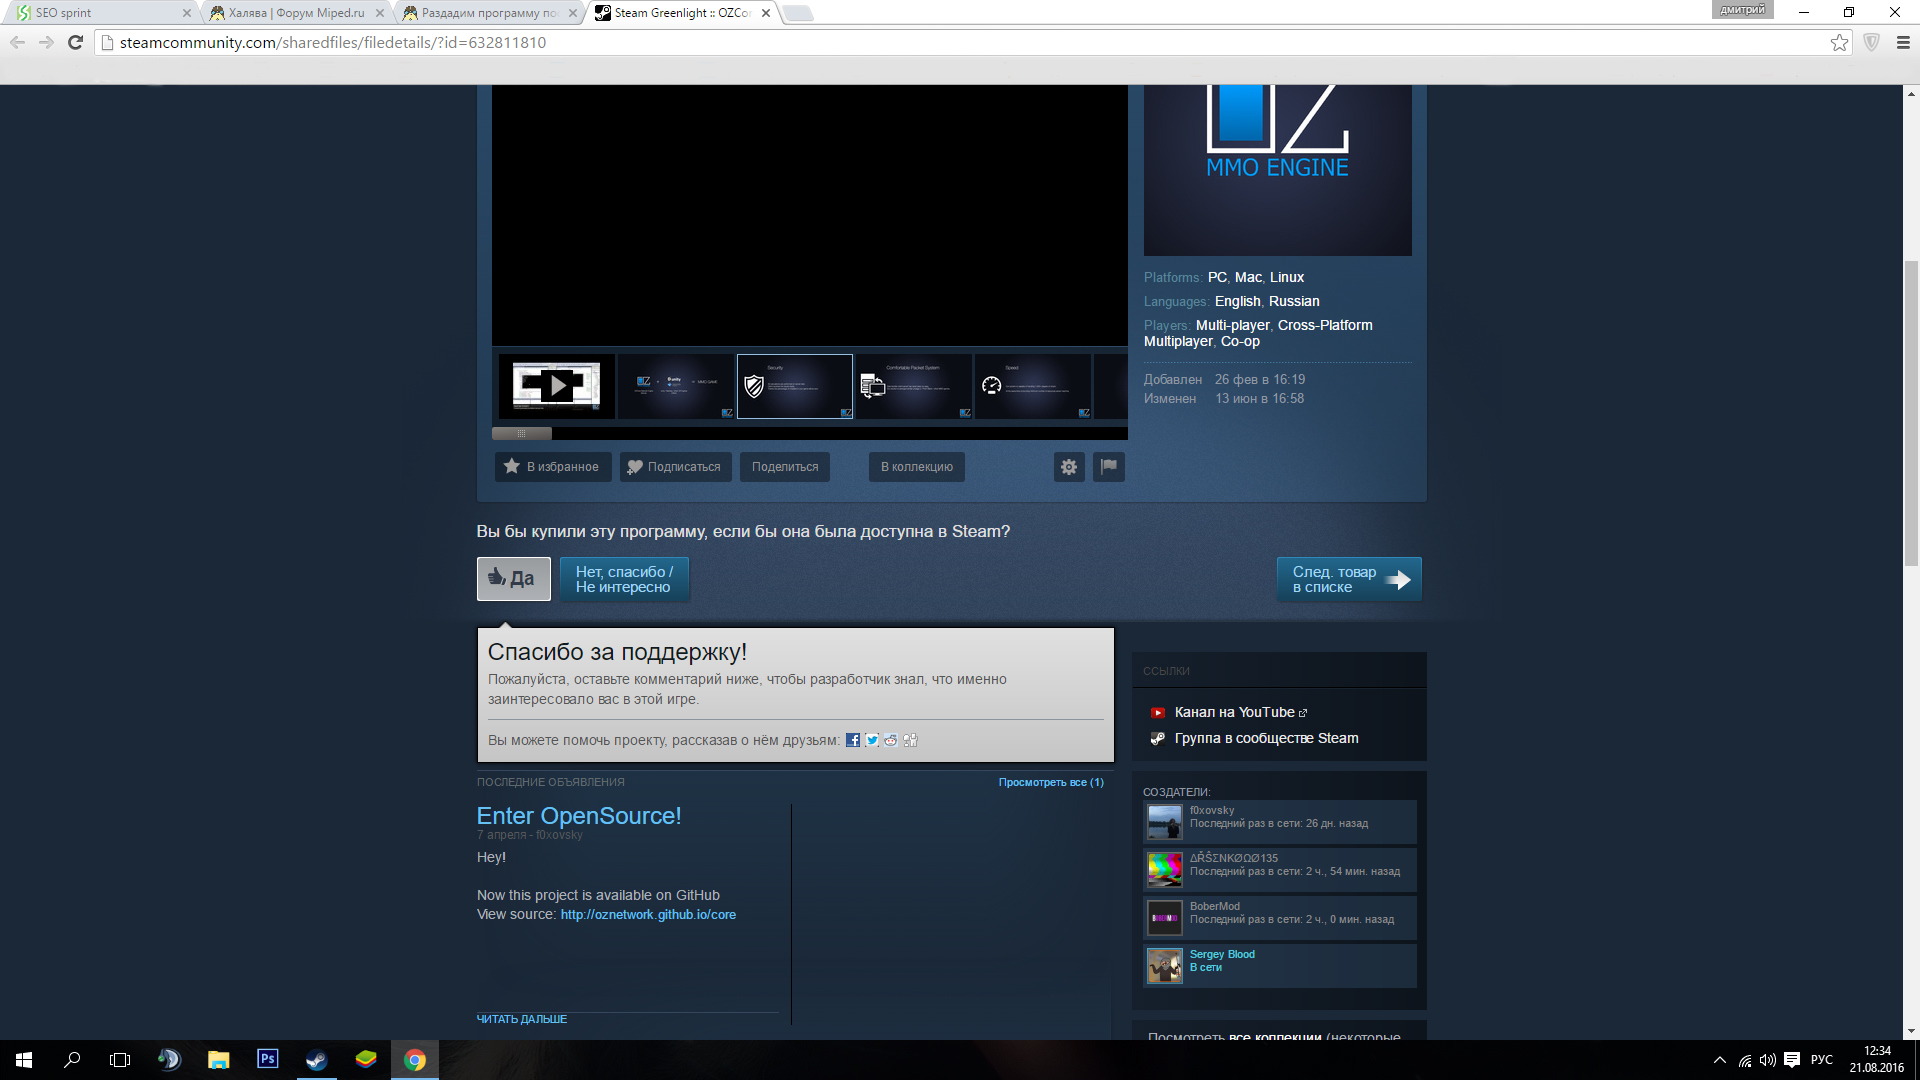Click the shield extension icon in Chrome

tap(1872, 42)
